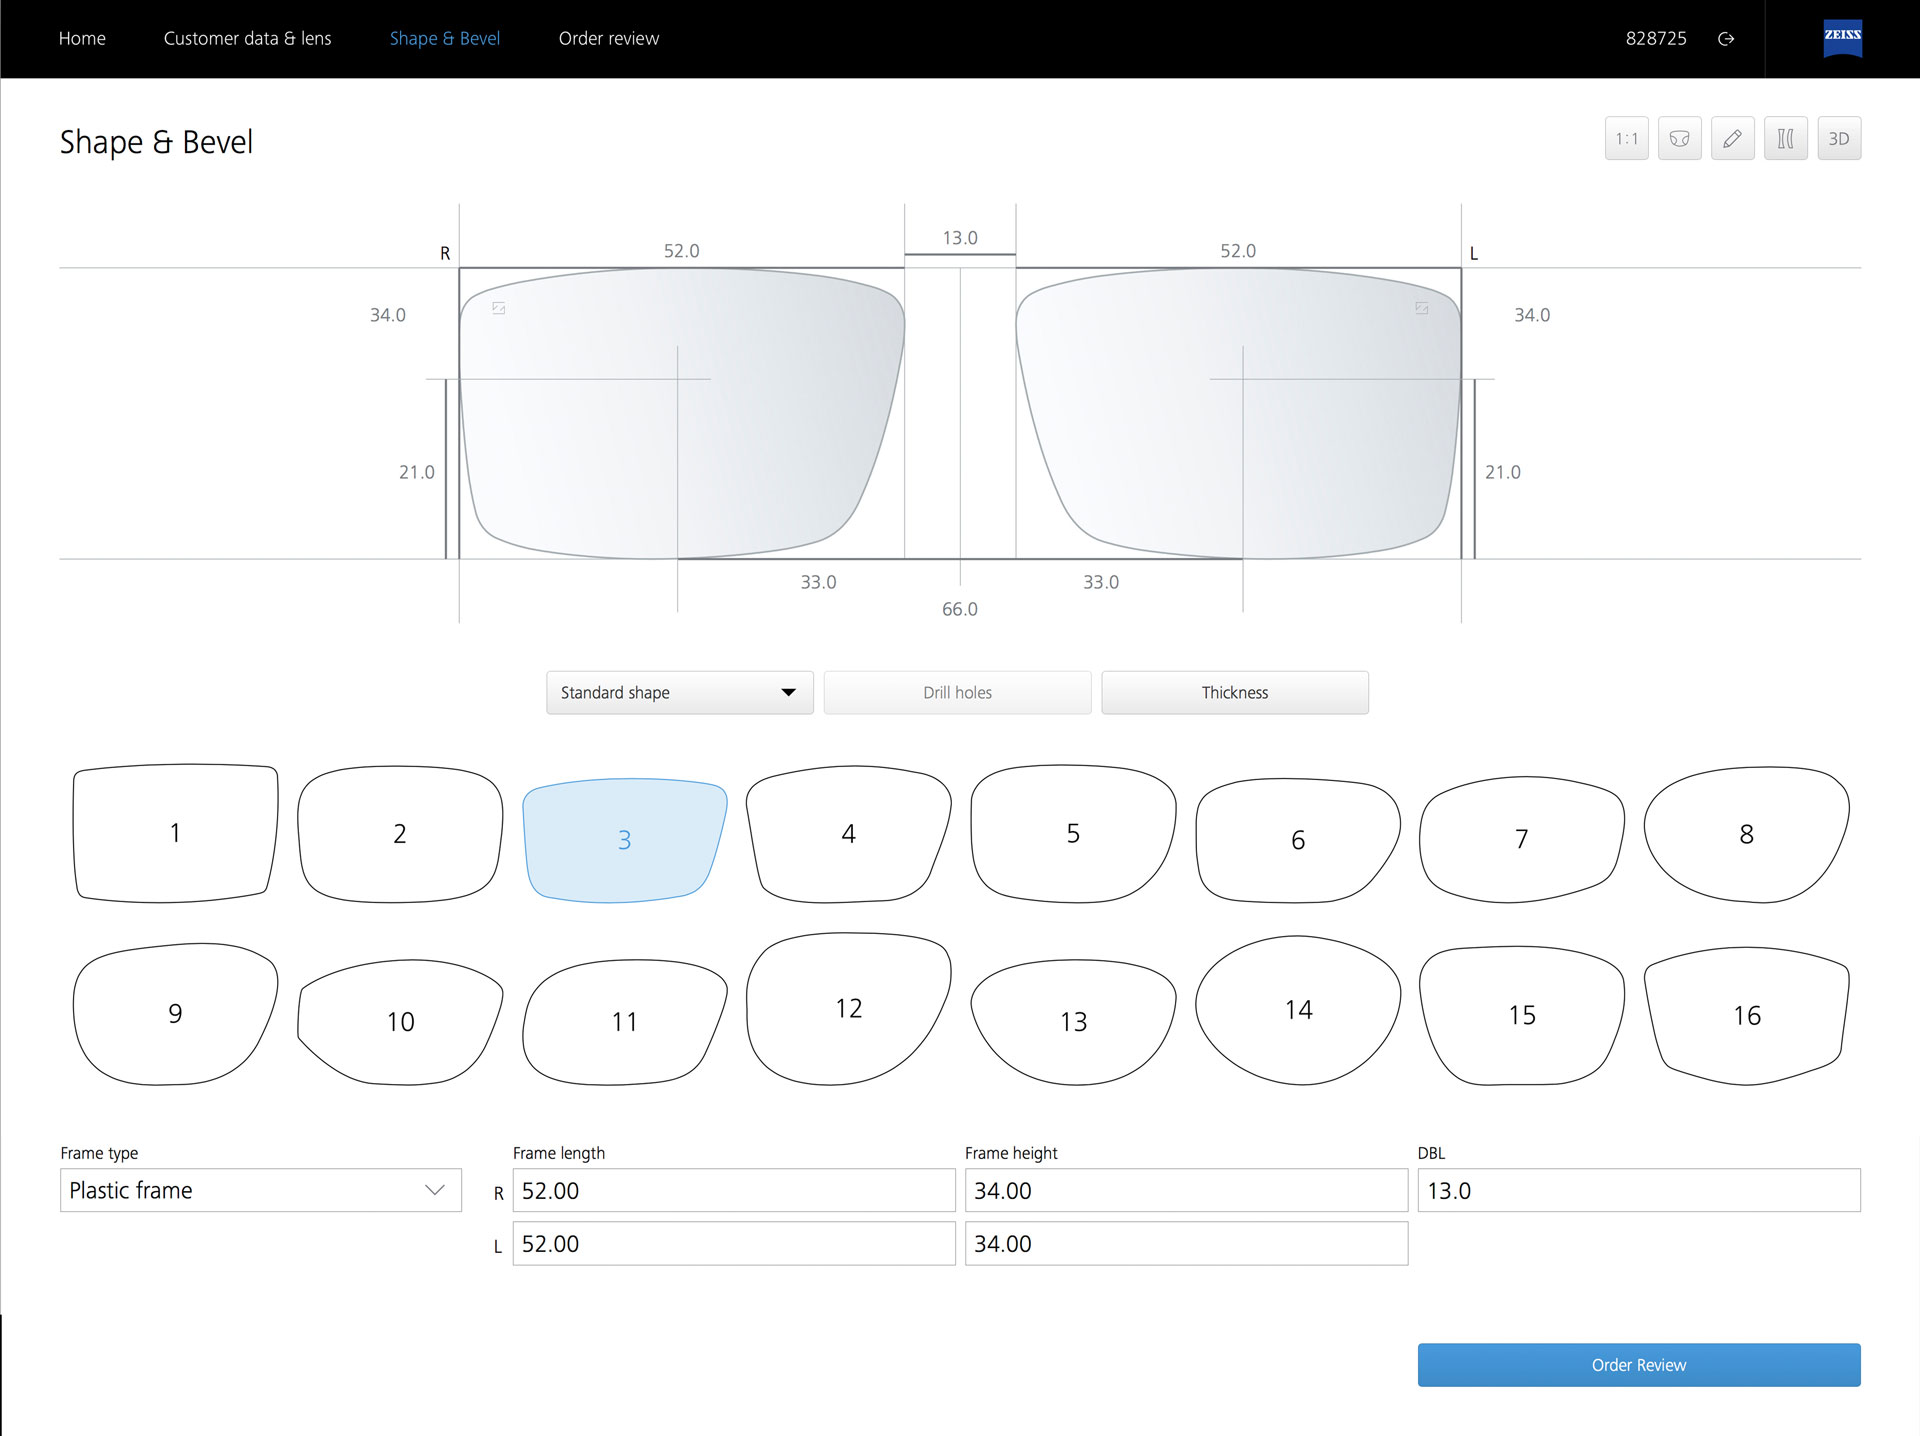The width and height of the screenshot is (1920, 1436).
Task: Click the blue Order Review button
Action: 1639,1365
